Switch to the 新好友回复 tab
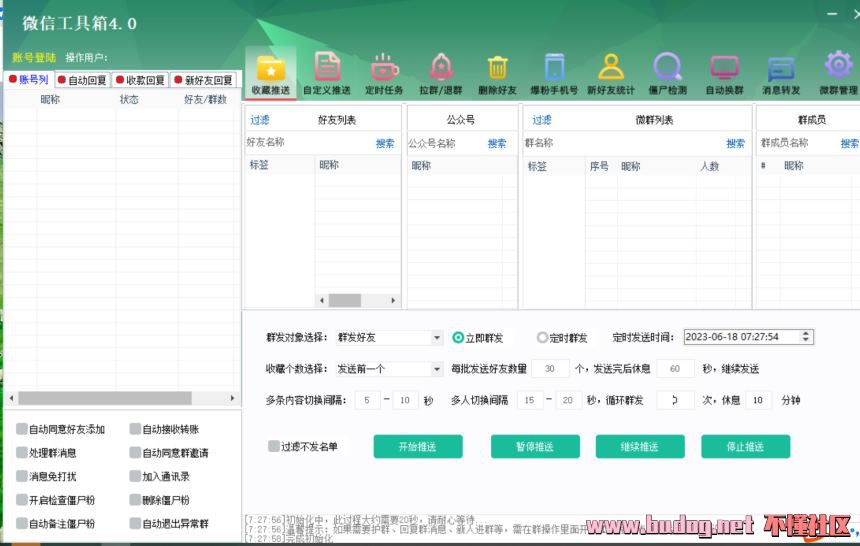Screen dimensions: 860x546 (204, 80)
